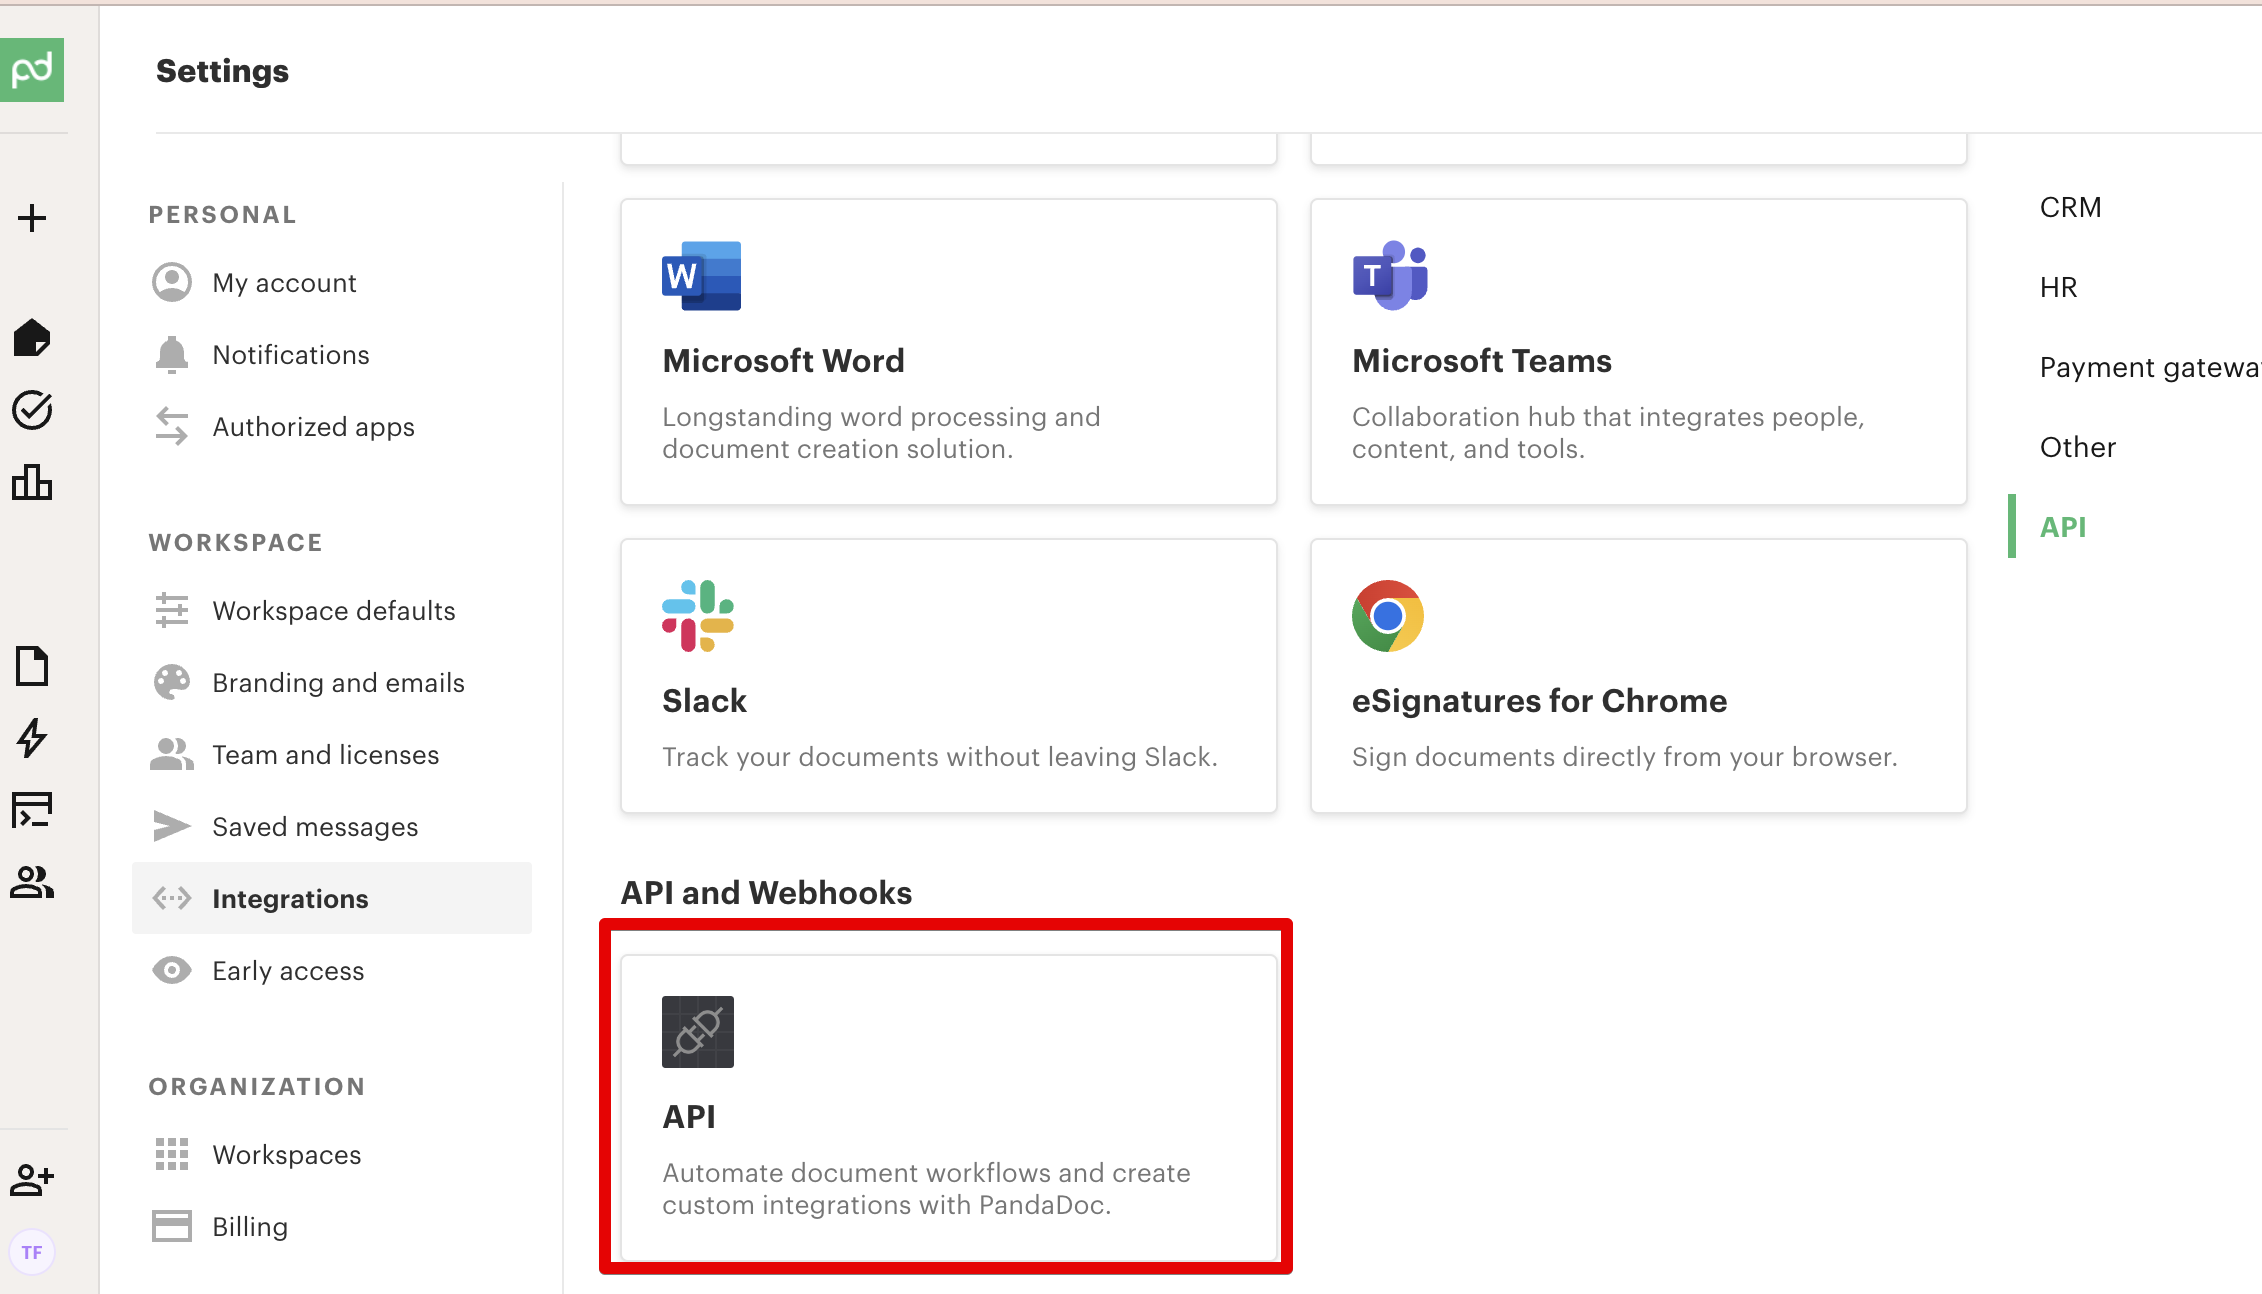
Task: Click the plus create-new icon in left rail
Action: pyautogui.click(x=32, y=218)
